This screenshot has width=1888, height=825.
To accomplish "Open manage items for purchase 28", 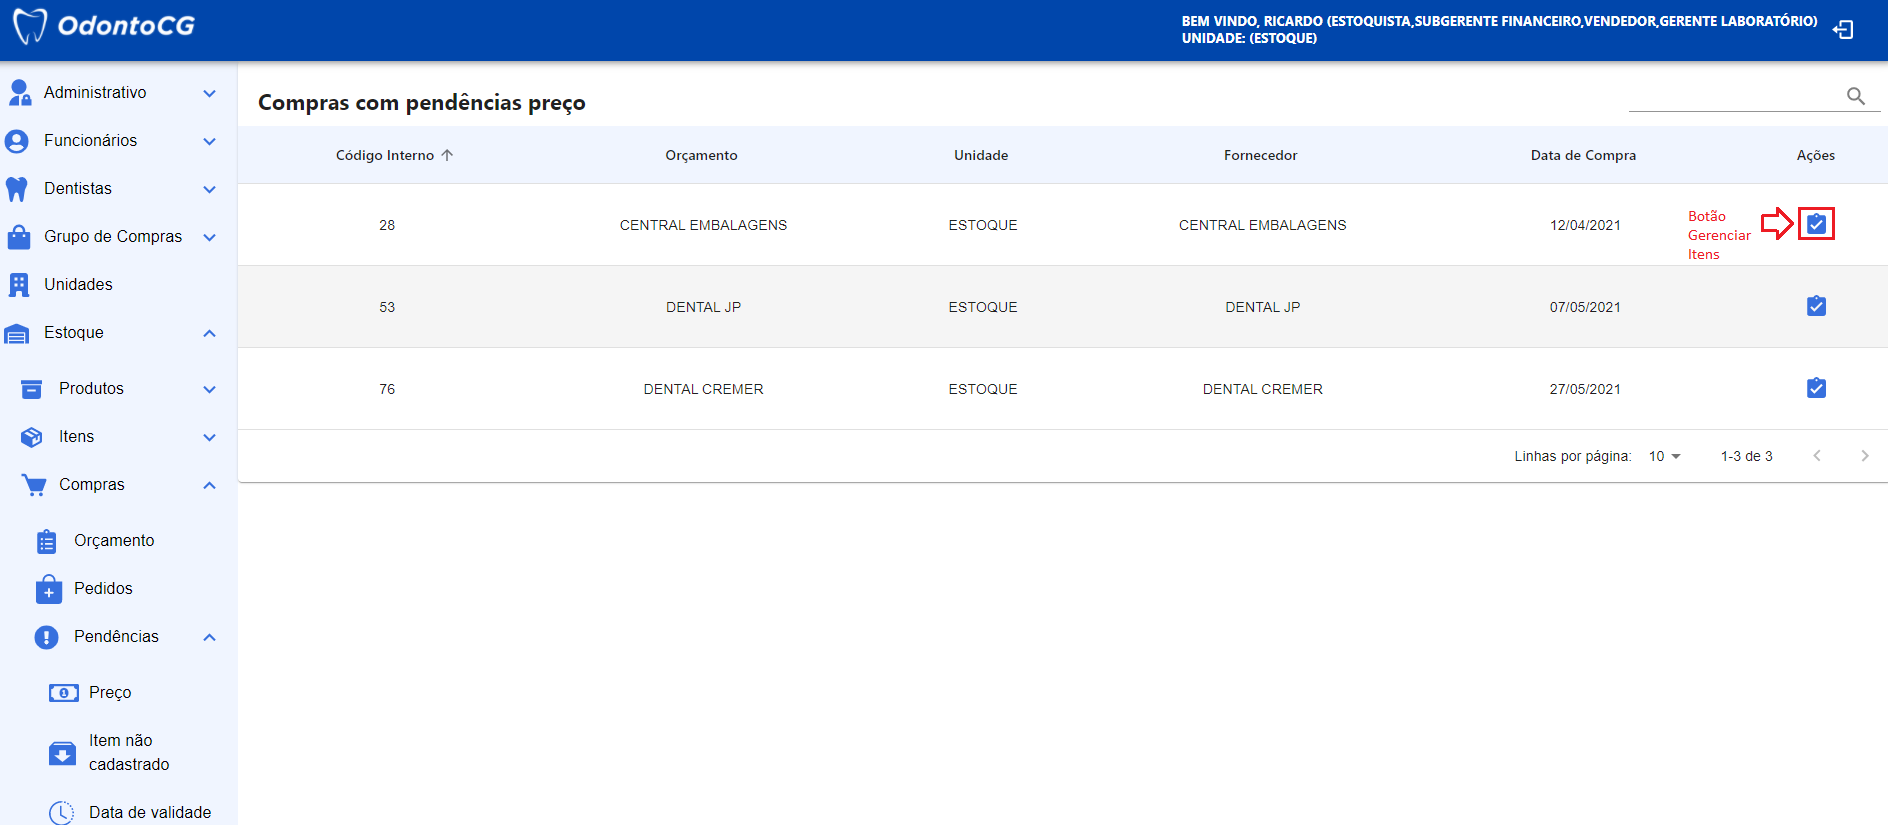I will [1816, 224].
